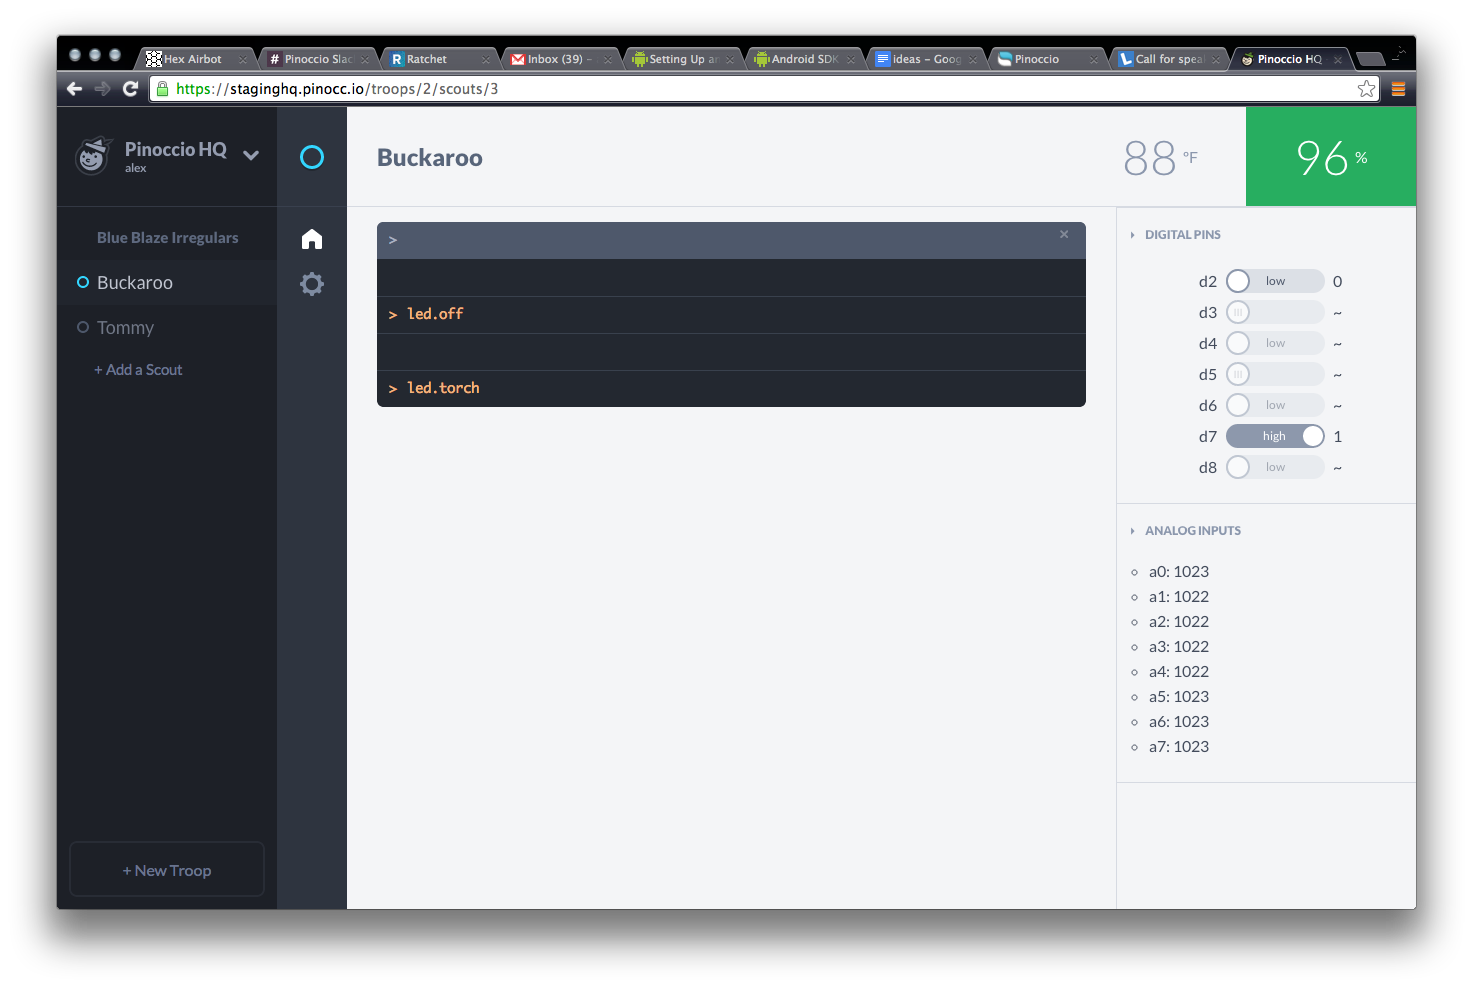The height and width of the screenshot is (988, 1473).
Task: Click the blue circle scout status icon
Action: pos(312,157)
